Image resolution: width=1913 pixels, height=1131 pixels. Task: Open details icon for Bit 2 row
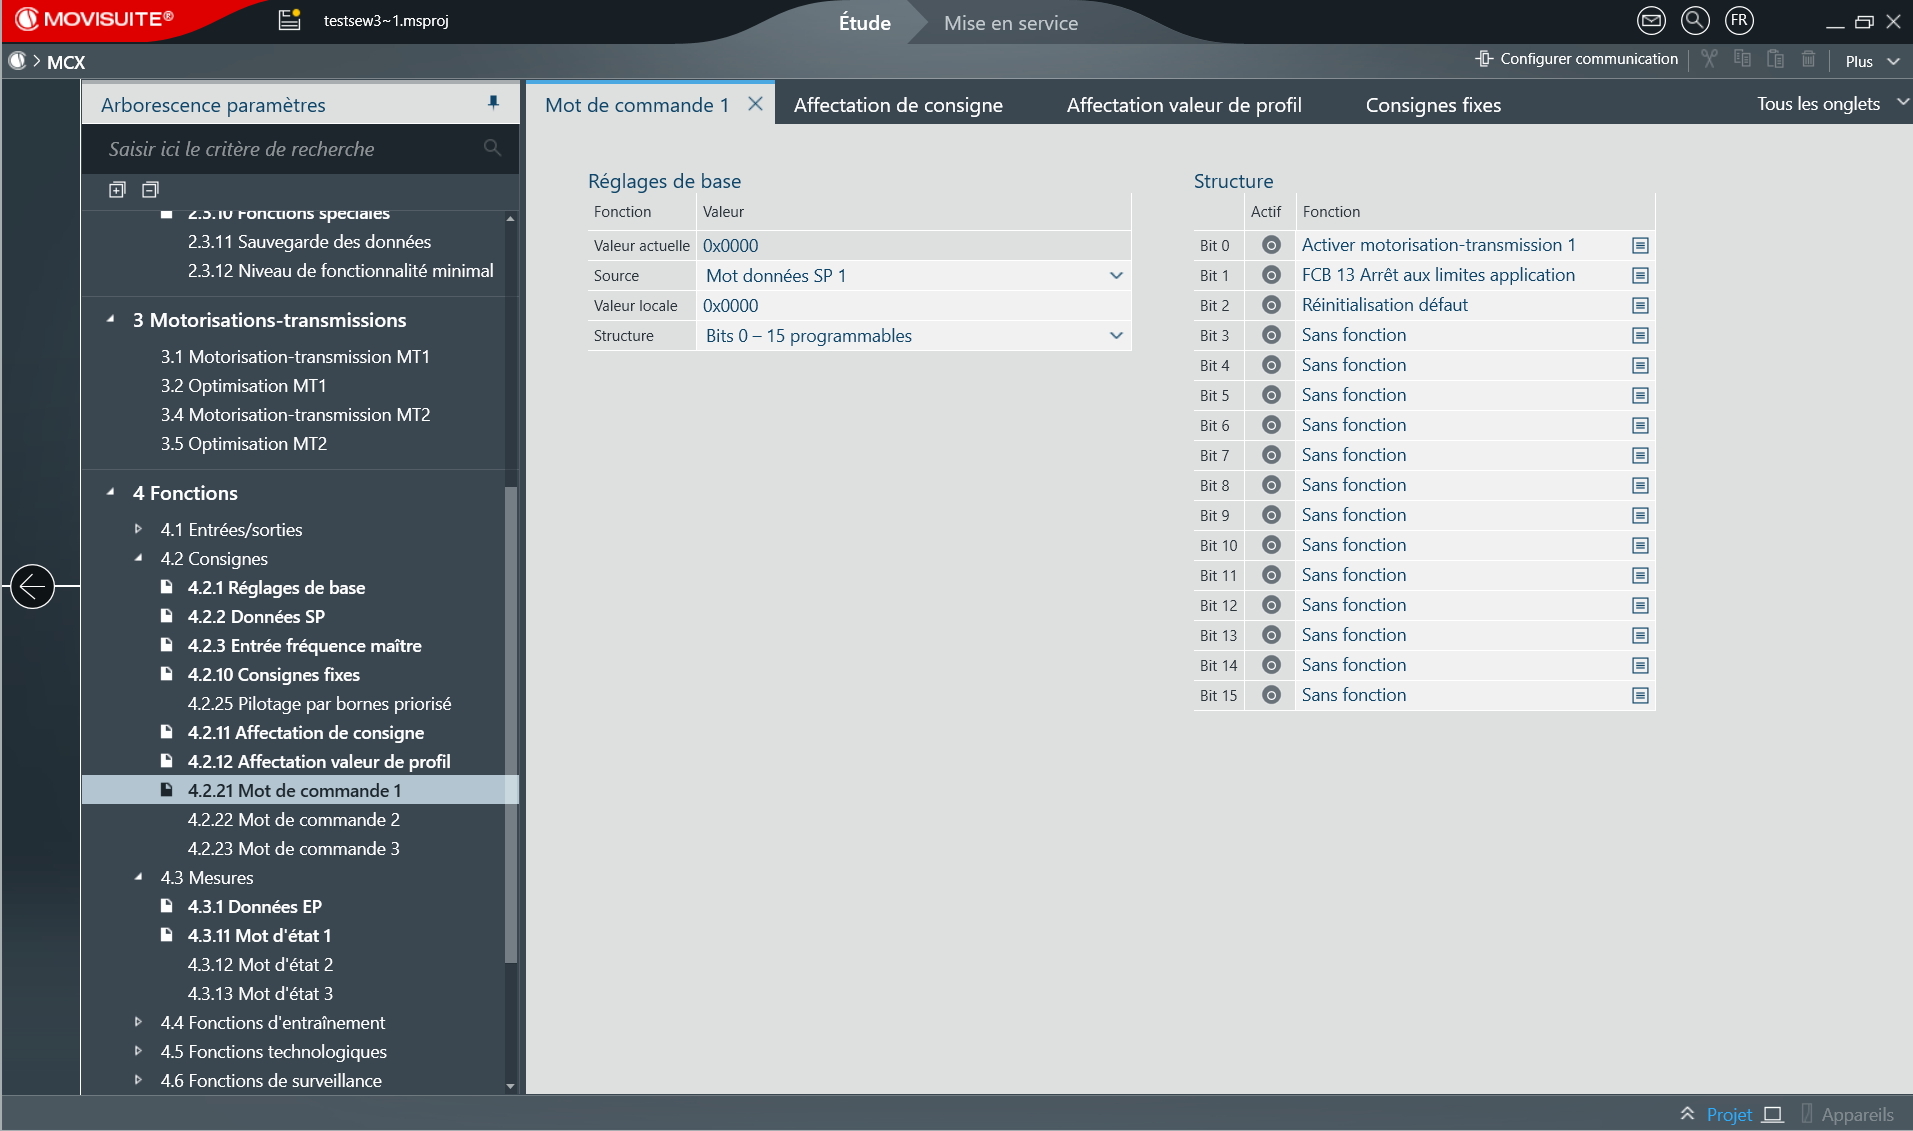(x=1640, y=306)
